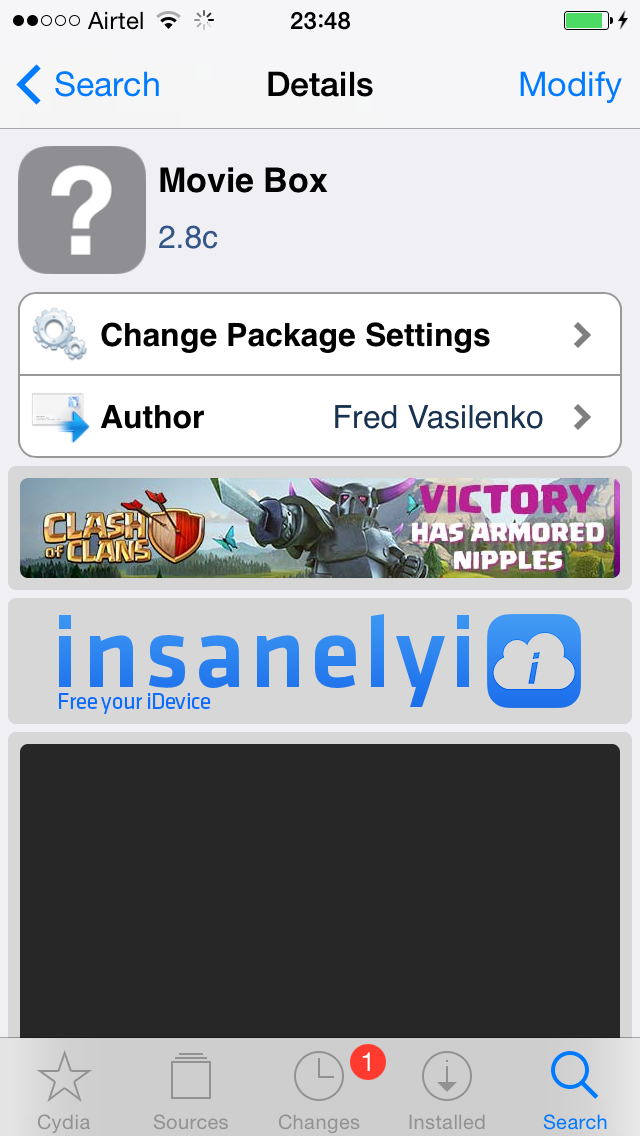Tap the insanelyi Free your iDevice banner
This screenshot has width=640, height=1136.
320,661
